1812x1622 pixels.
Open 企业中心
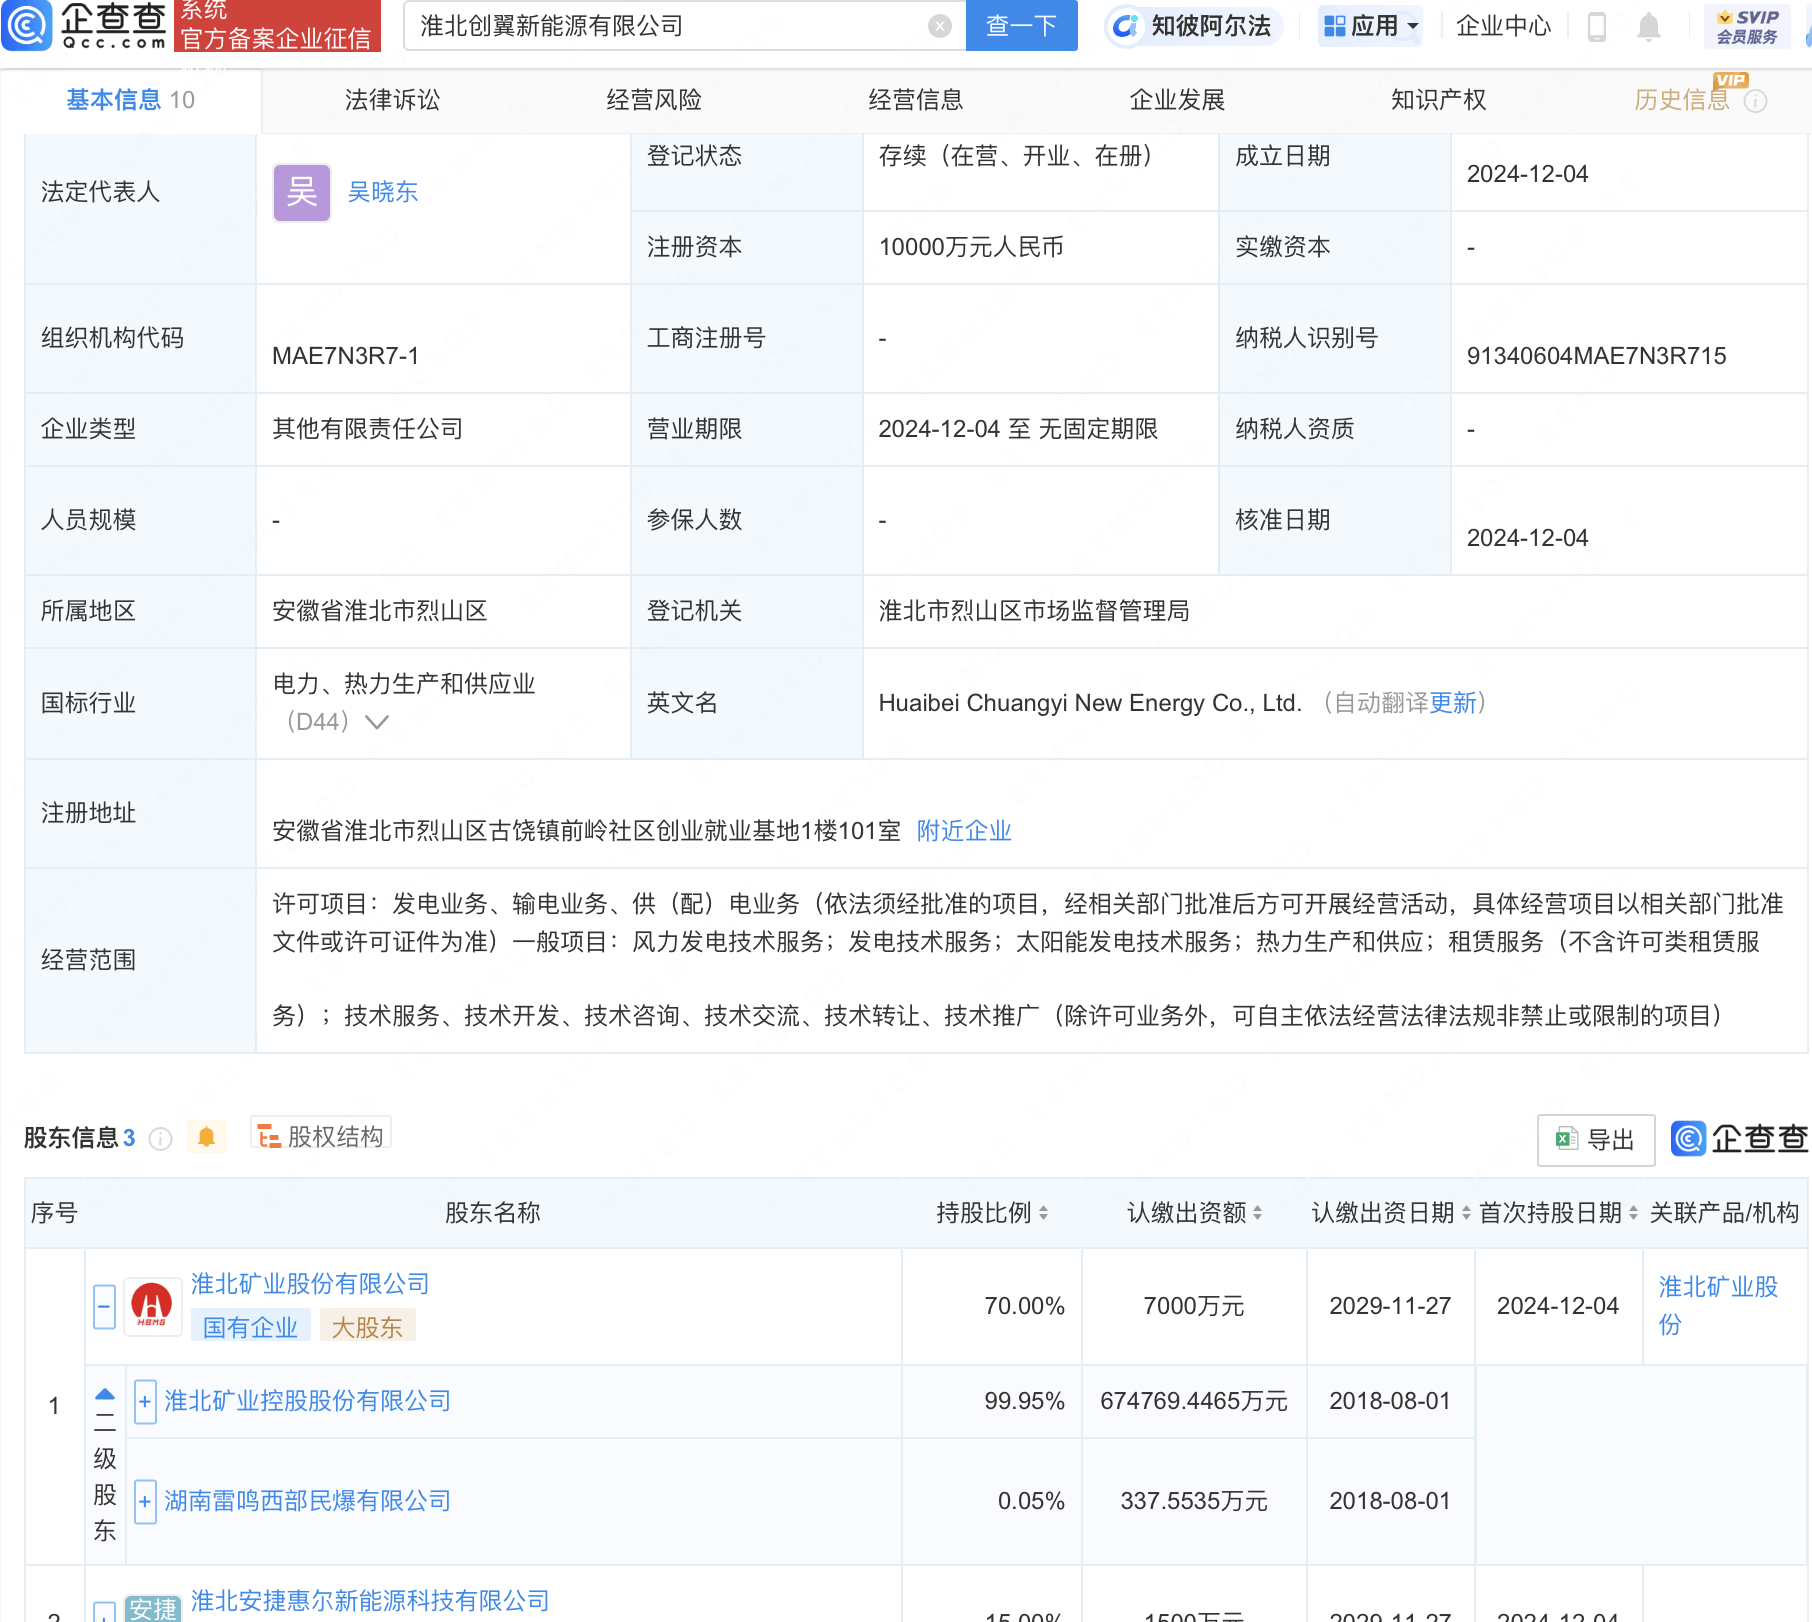(x=1503, y=26)
